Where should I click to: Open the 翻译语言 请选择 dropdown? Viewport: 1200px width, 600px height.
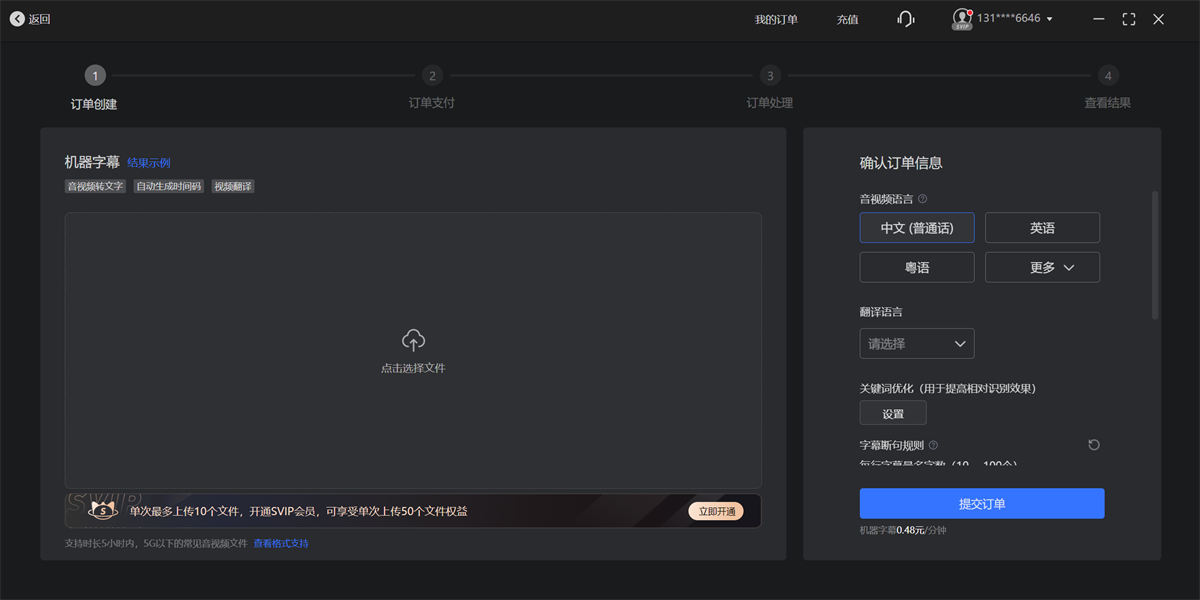coord(917,344)
